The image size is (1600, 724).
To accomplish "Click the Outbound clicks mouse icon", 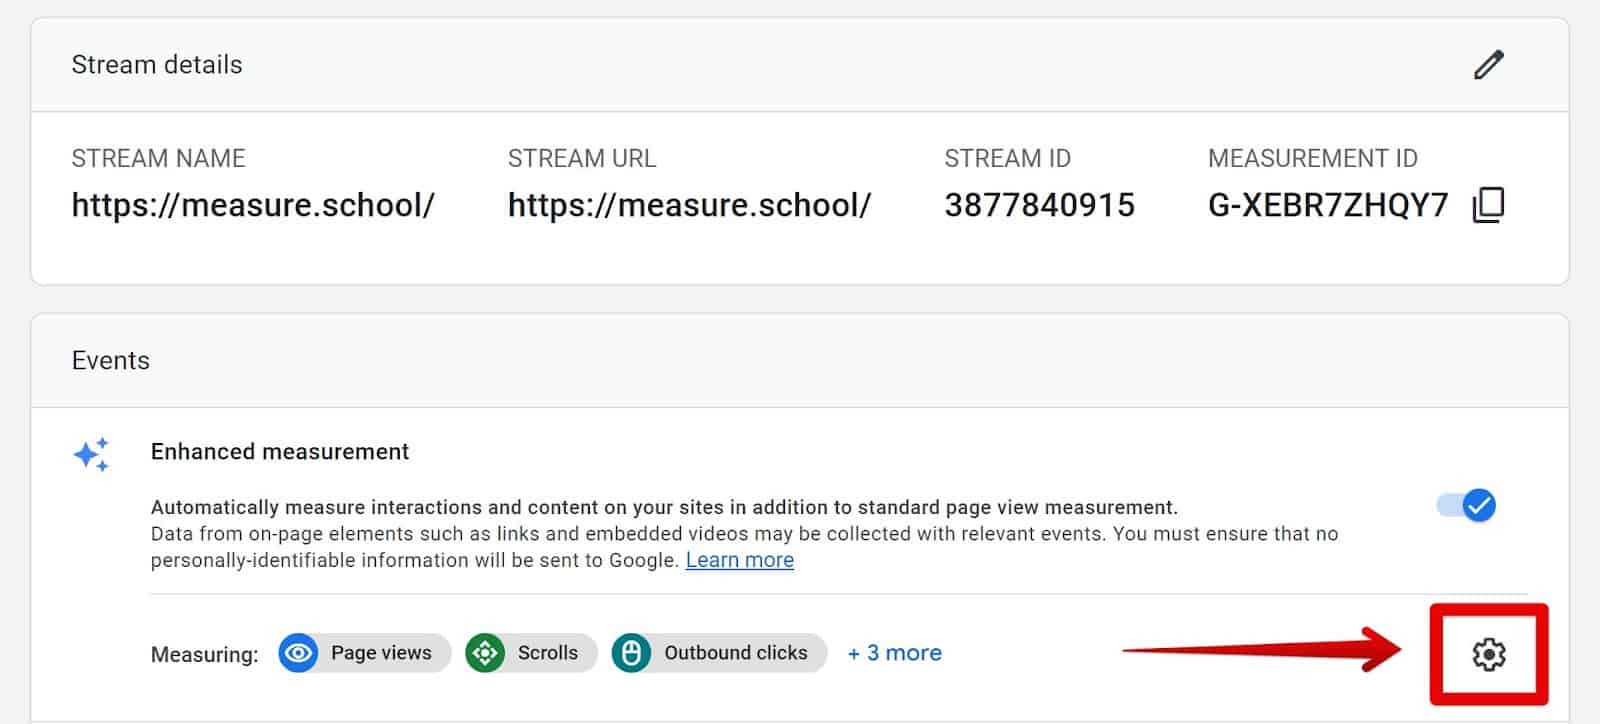I will [631, 654].
